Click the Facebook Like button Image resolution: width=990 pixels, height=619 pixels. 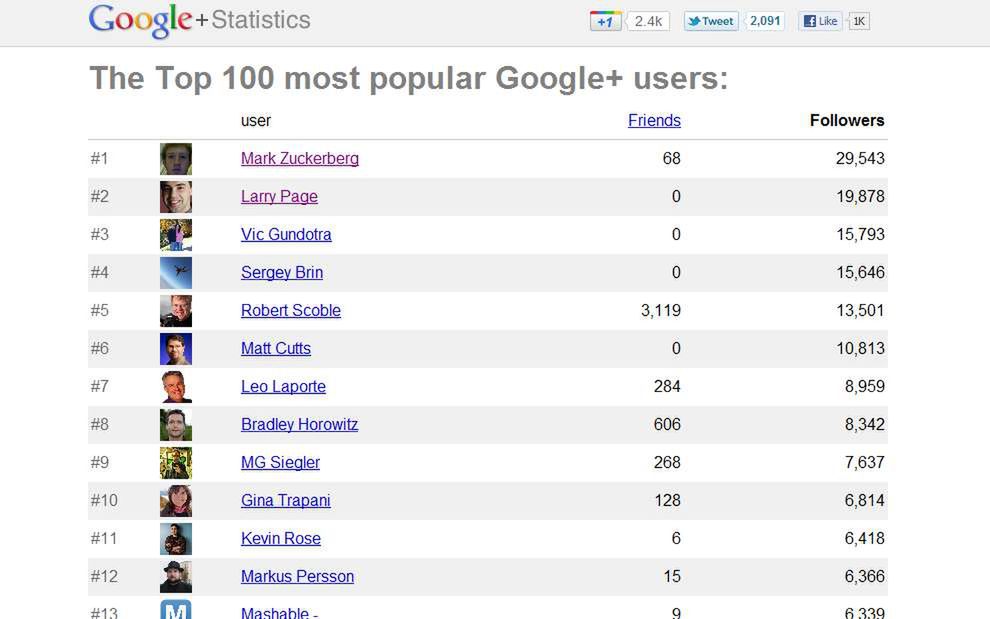(x=820, y=21)
